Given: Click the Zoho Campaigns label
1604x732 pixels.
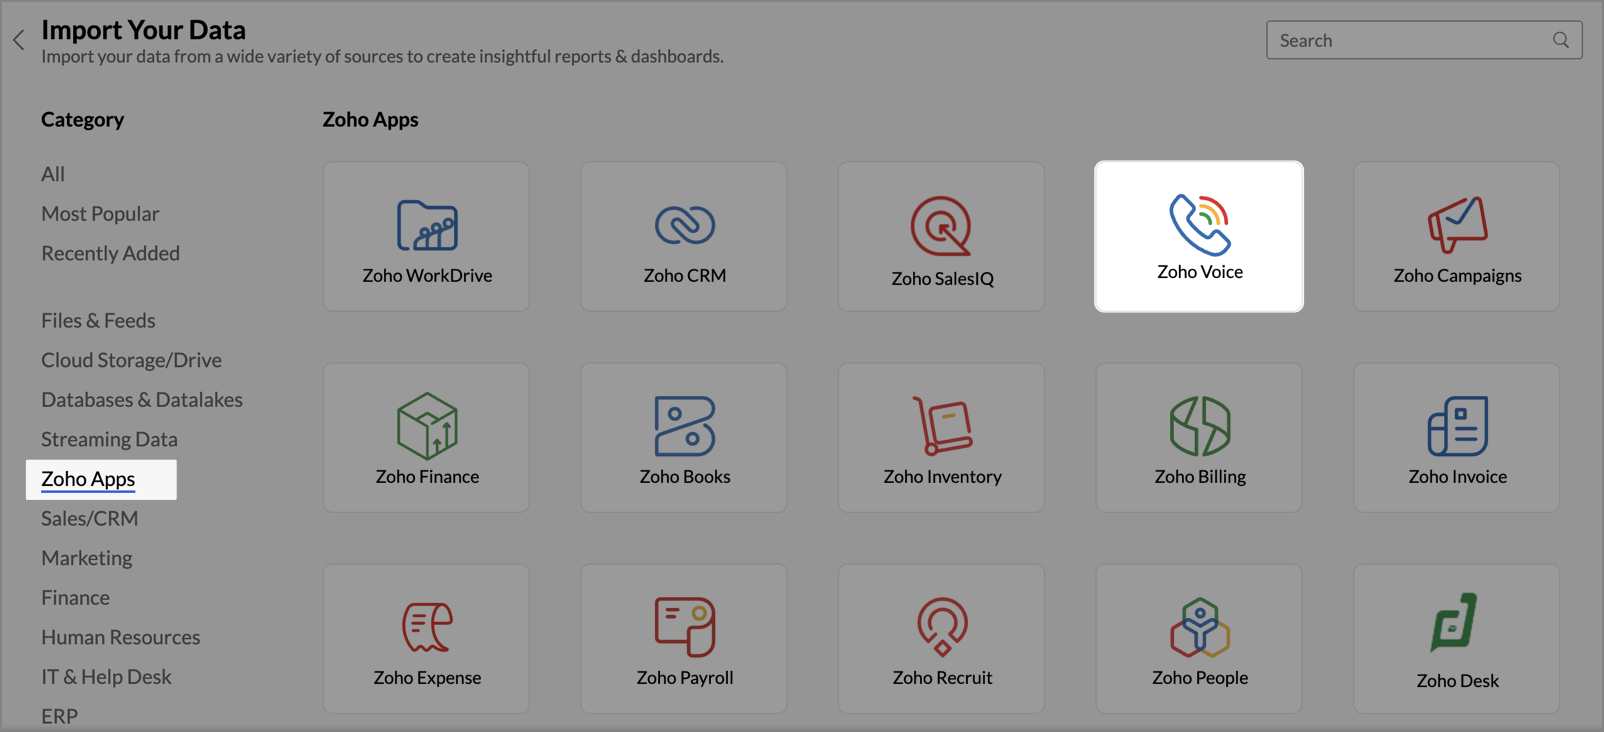Looking at the screenshot, I should click(1457, 275).
